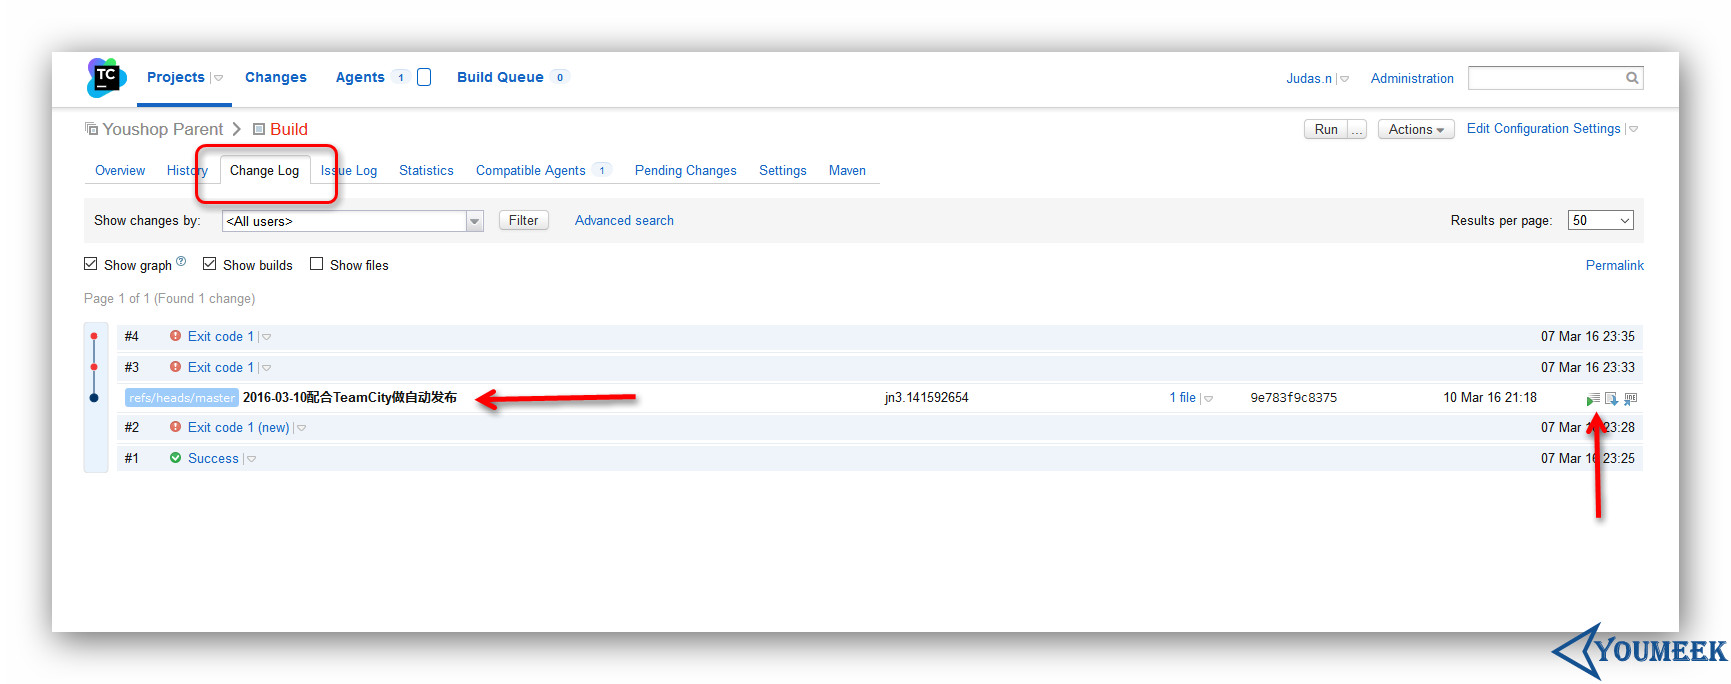Click the Filter button
Image resolution: width=1731 pixels, height=684 pixels.
tap(524, 220)
